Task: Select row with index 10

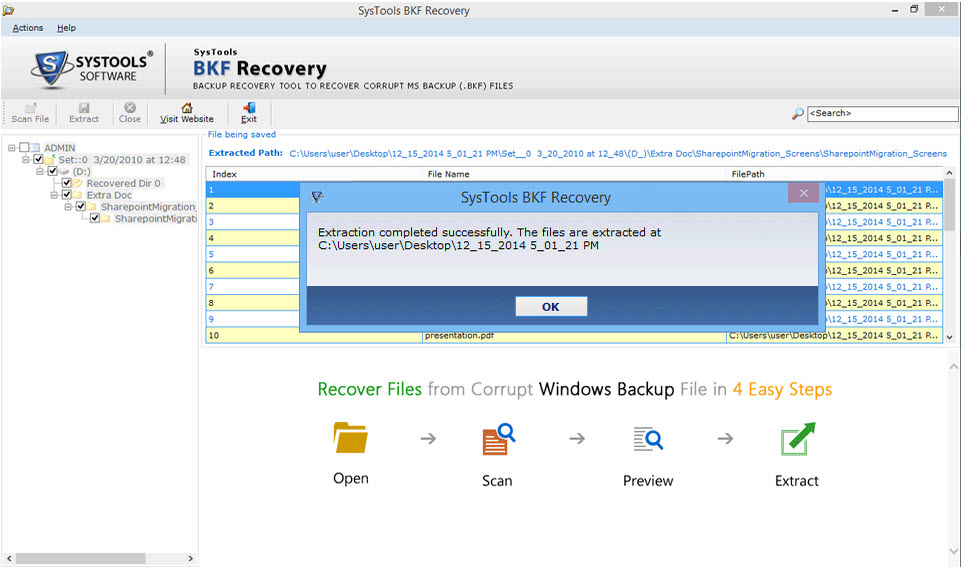Action: pos(574,335)
